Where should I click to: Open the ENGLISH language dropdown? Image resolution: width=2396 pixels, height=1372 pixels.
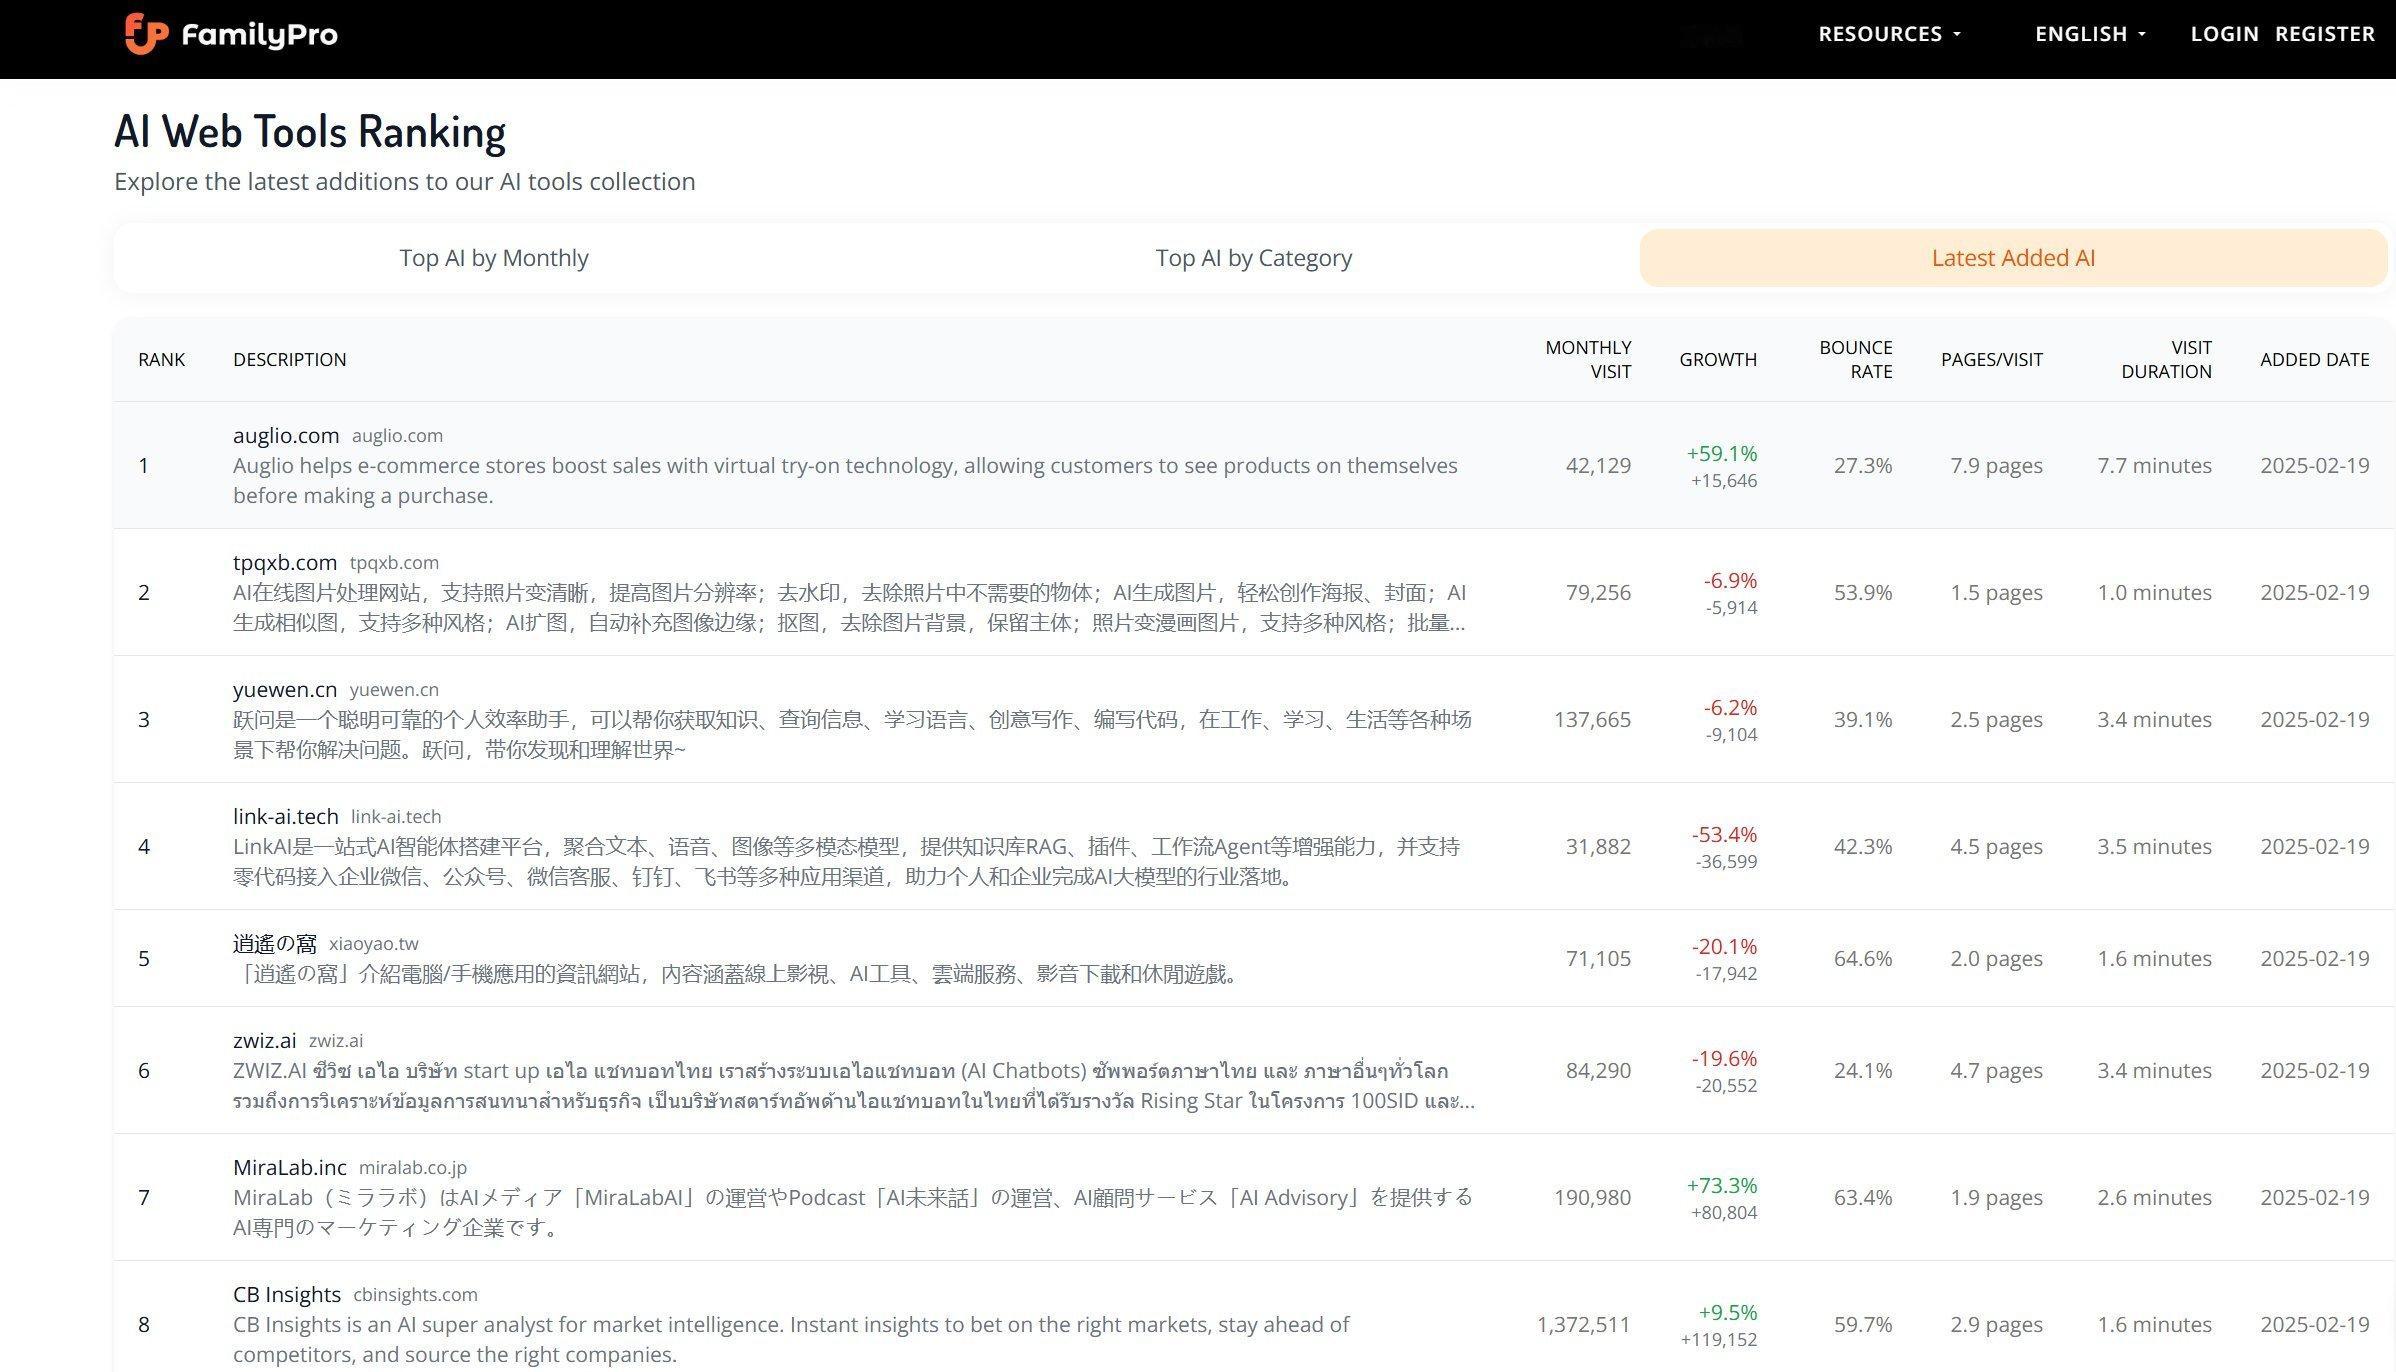coord(2088,31)
